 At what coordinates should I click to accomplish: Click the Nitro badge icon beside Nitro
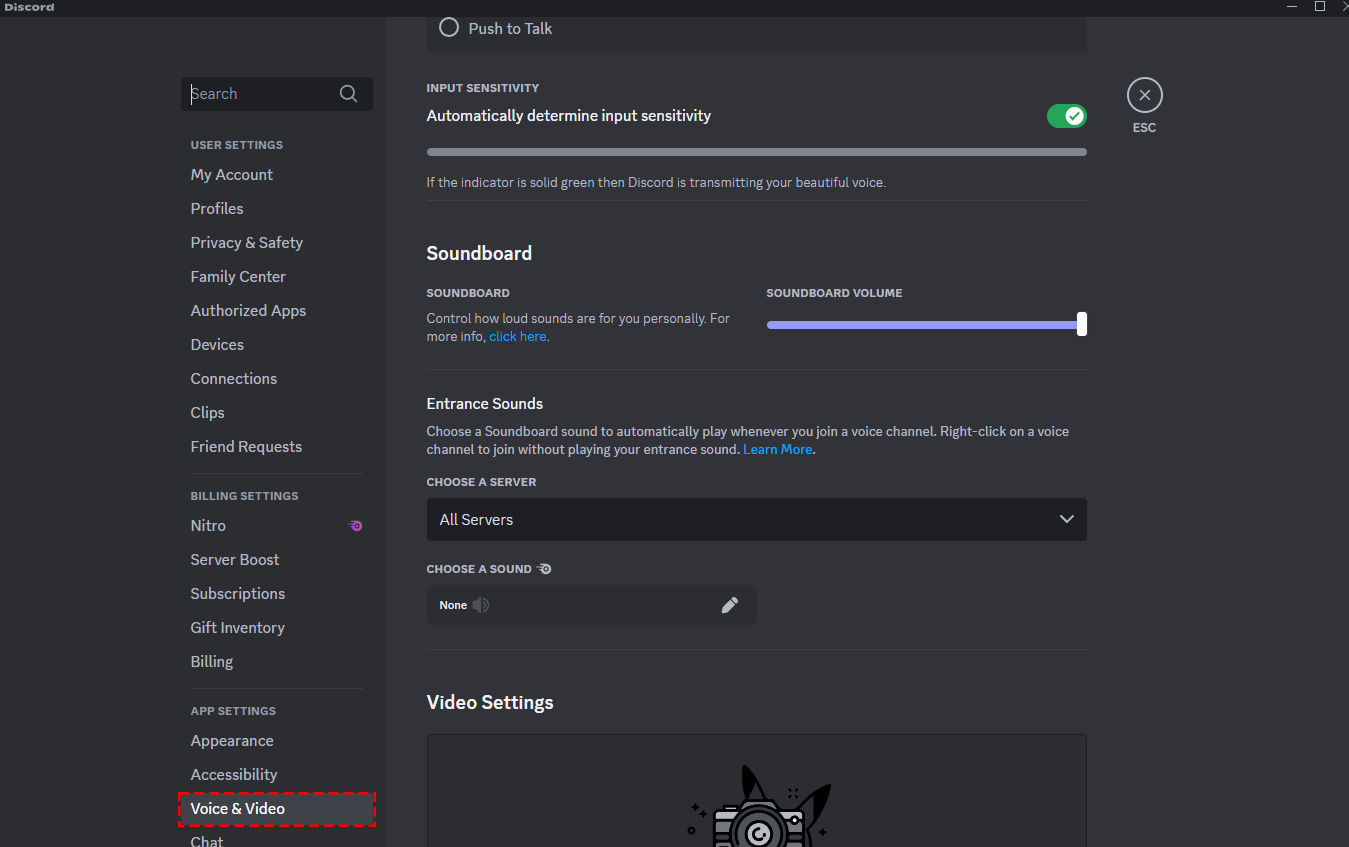(x=355, y=525)
